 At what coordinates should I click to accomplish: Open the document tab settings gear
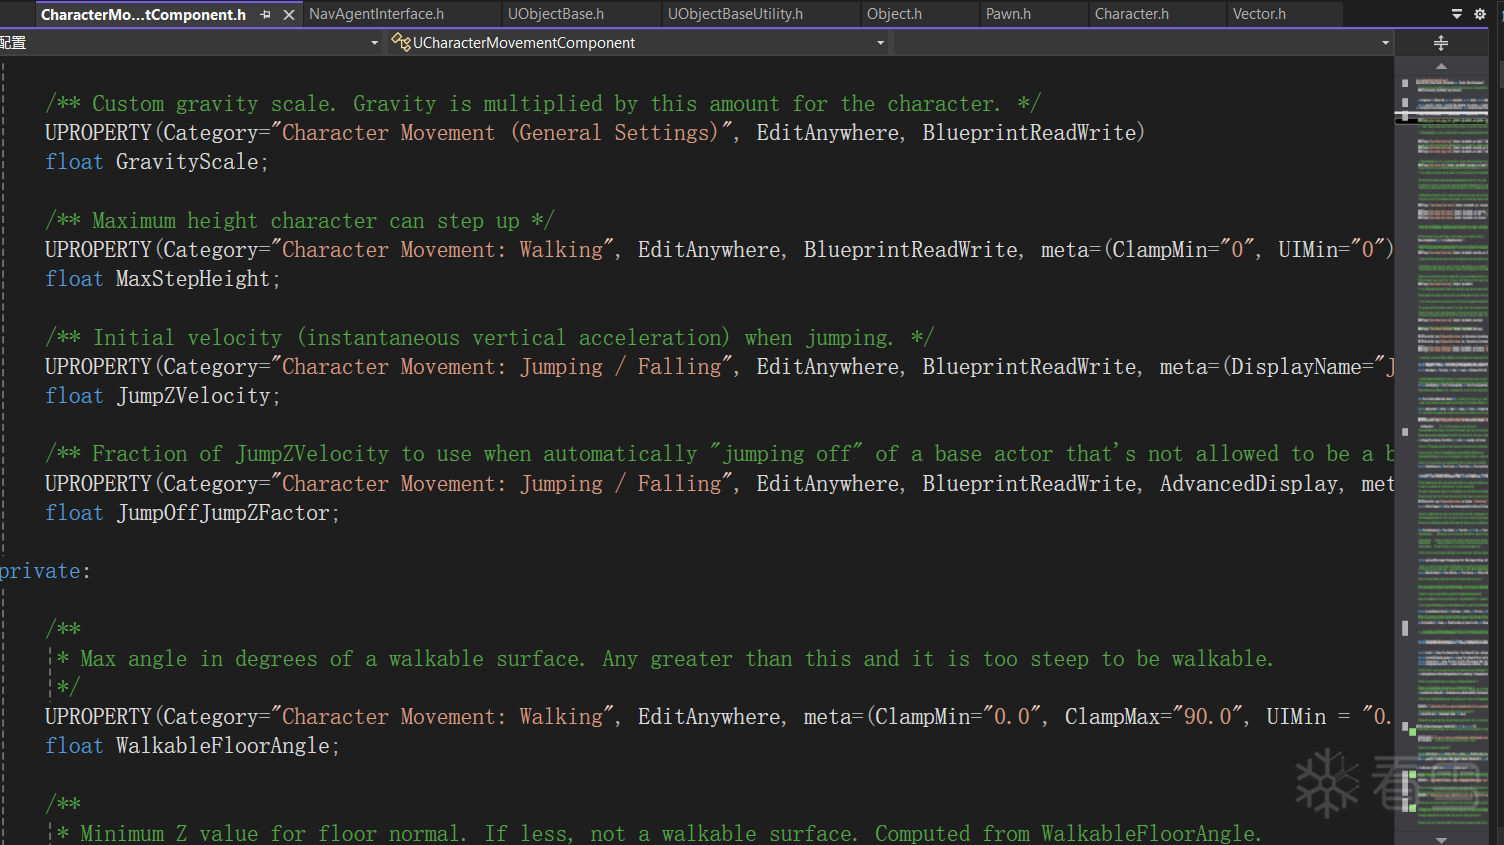[x=1480, y=14]
